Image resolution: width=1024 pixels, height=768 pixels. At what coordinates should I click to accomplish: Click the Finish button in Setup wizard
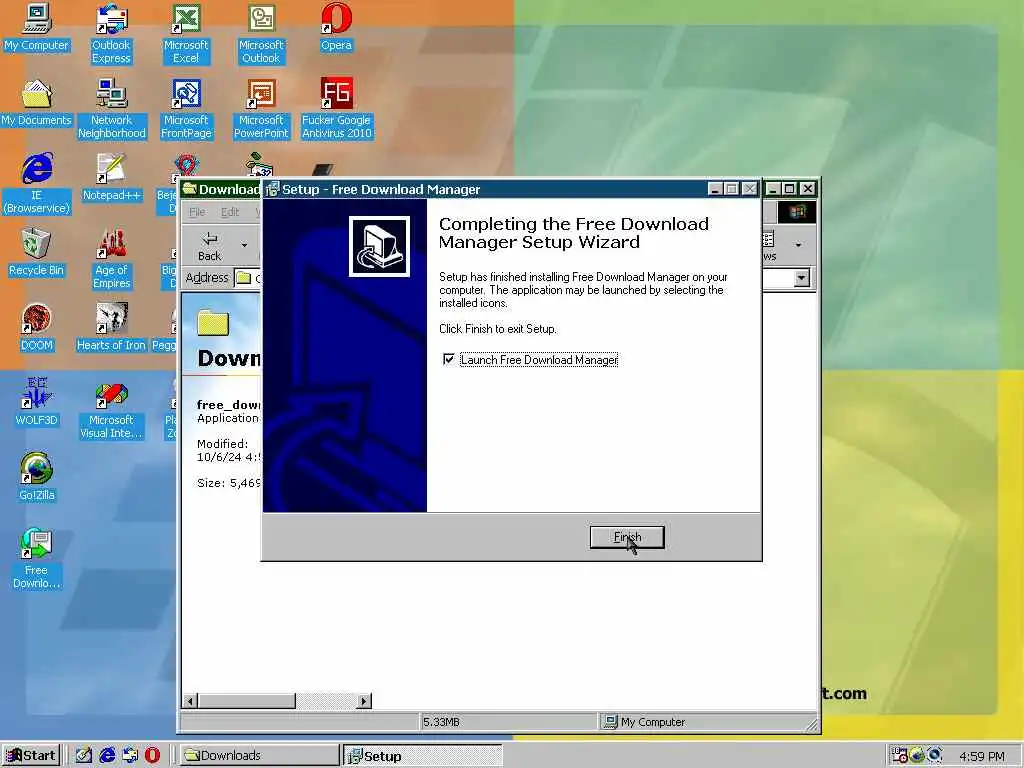click(627, 537)
